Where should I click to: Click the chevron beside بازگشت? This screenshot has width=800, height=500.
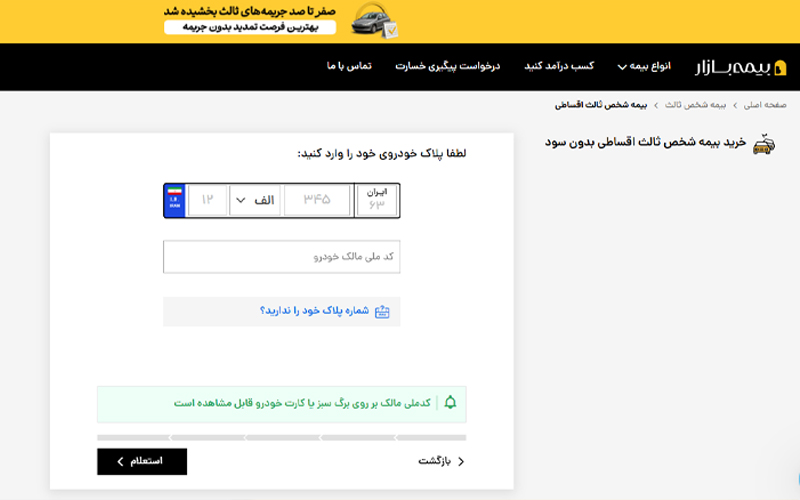(x=461, y=462)
